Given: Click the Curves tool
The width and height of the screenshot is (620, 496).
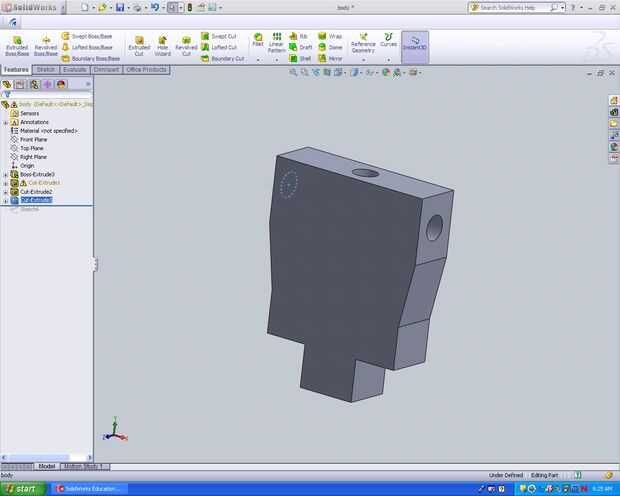Looking at the screenshot, I should (388, 40).
